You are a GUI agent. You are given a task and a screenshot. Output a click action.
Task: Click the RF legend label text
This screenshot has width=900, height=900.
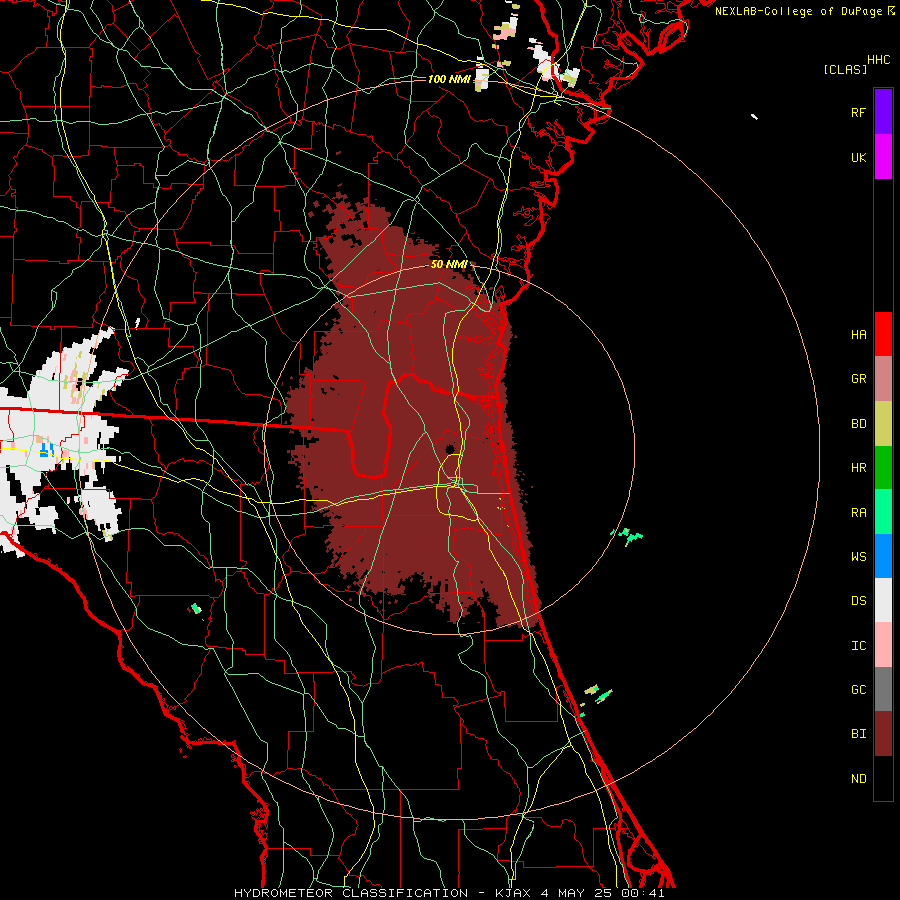tap(858, 112)
